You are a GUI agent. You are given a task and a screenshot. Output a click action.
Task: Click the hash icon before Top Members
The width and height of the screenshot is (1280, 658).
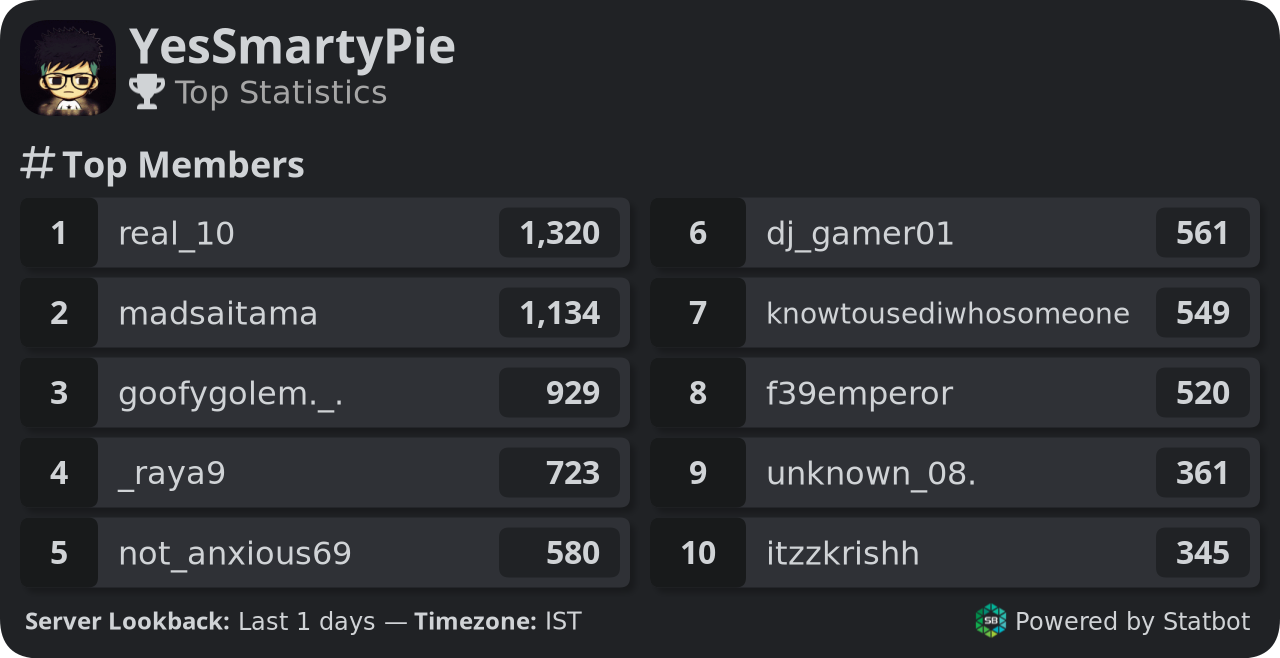click(x=37, y=163)
